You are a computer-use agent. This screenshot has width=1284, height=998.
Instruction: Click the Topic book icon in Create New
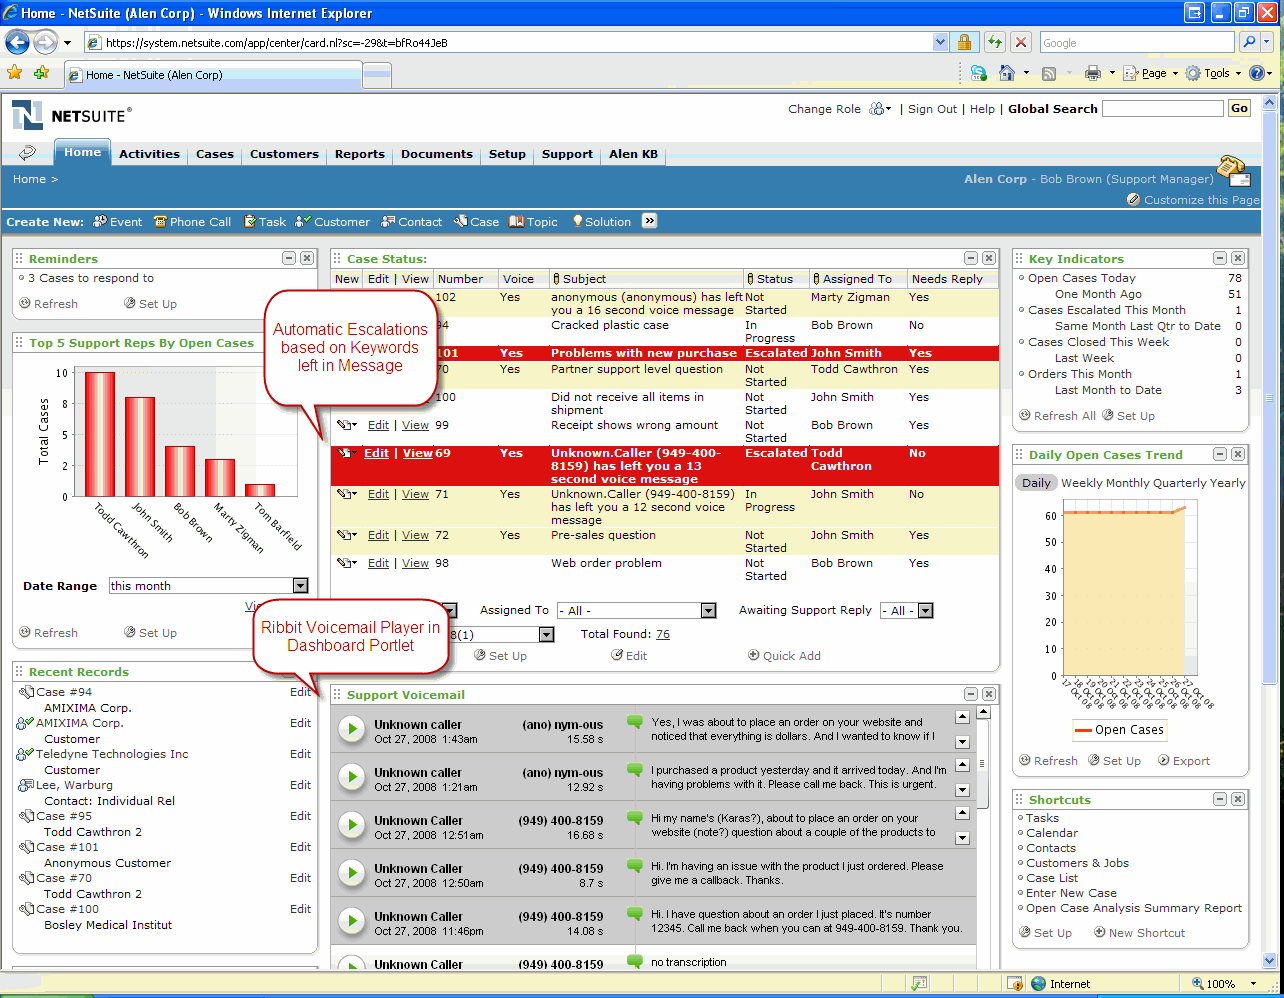pos(516,221)
